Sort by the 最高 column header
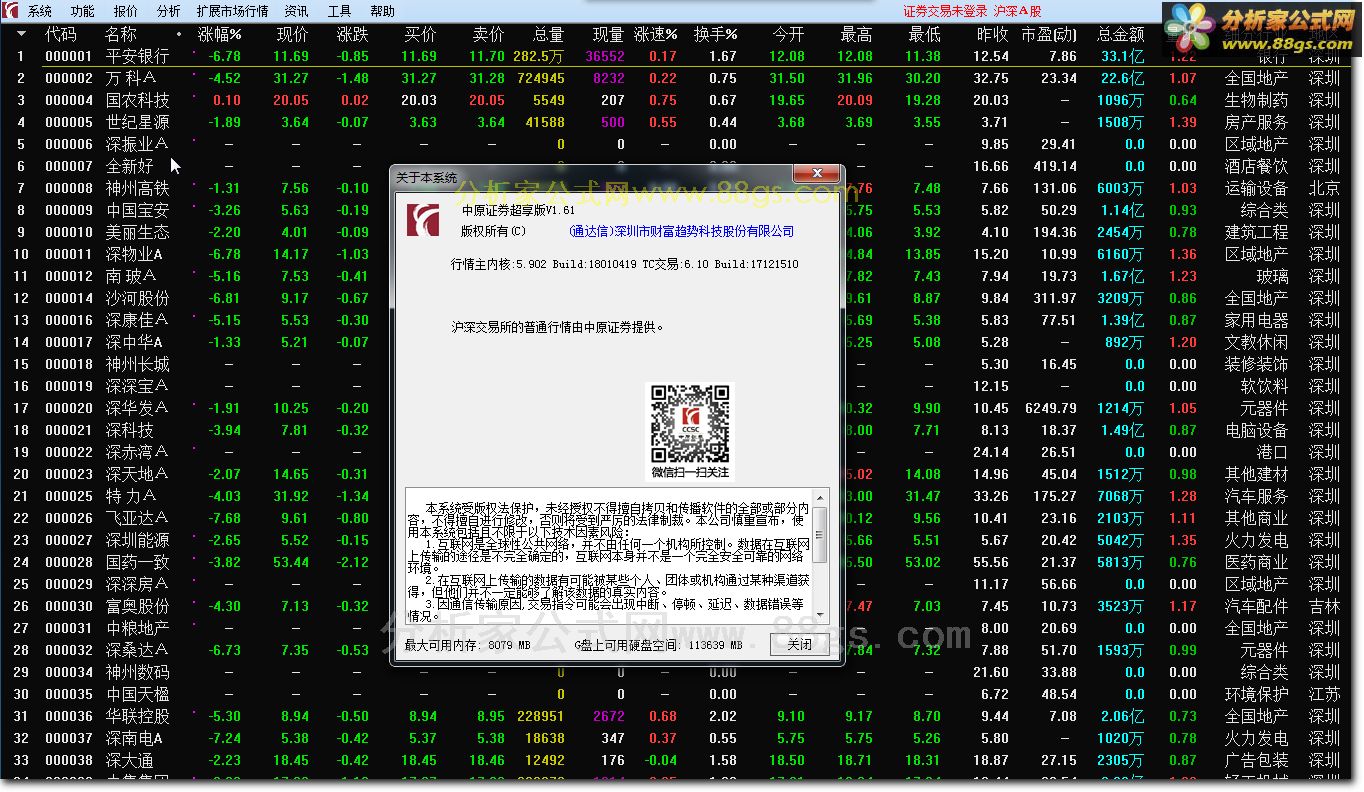 point(856,34)
